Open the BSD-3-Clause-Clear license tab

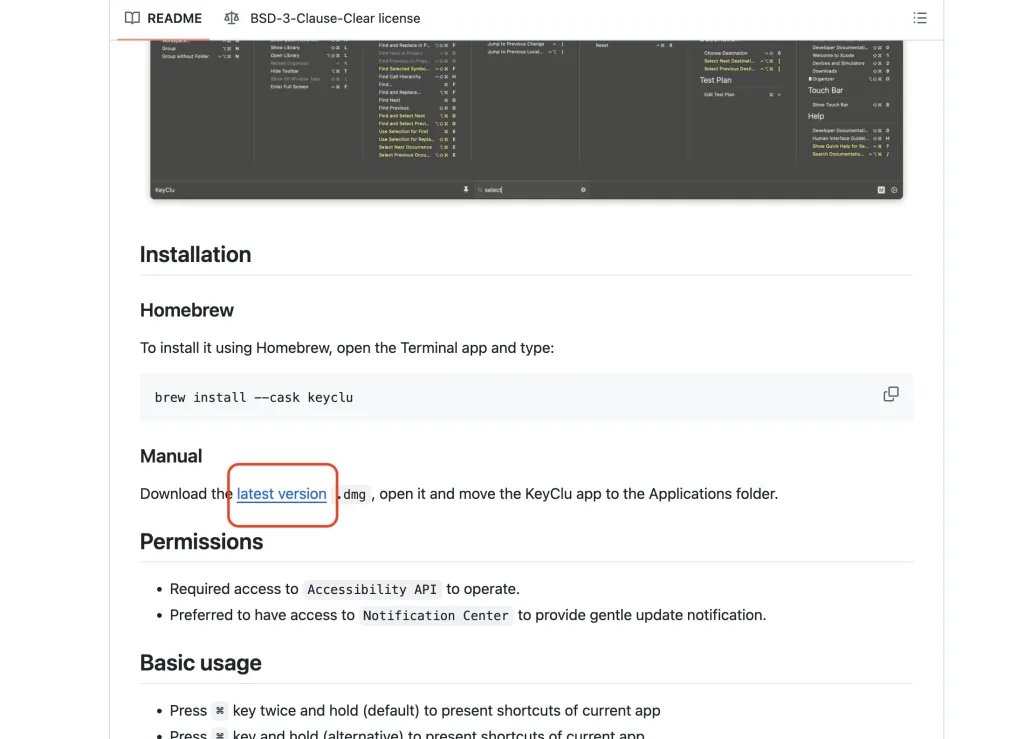[323, 18]
